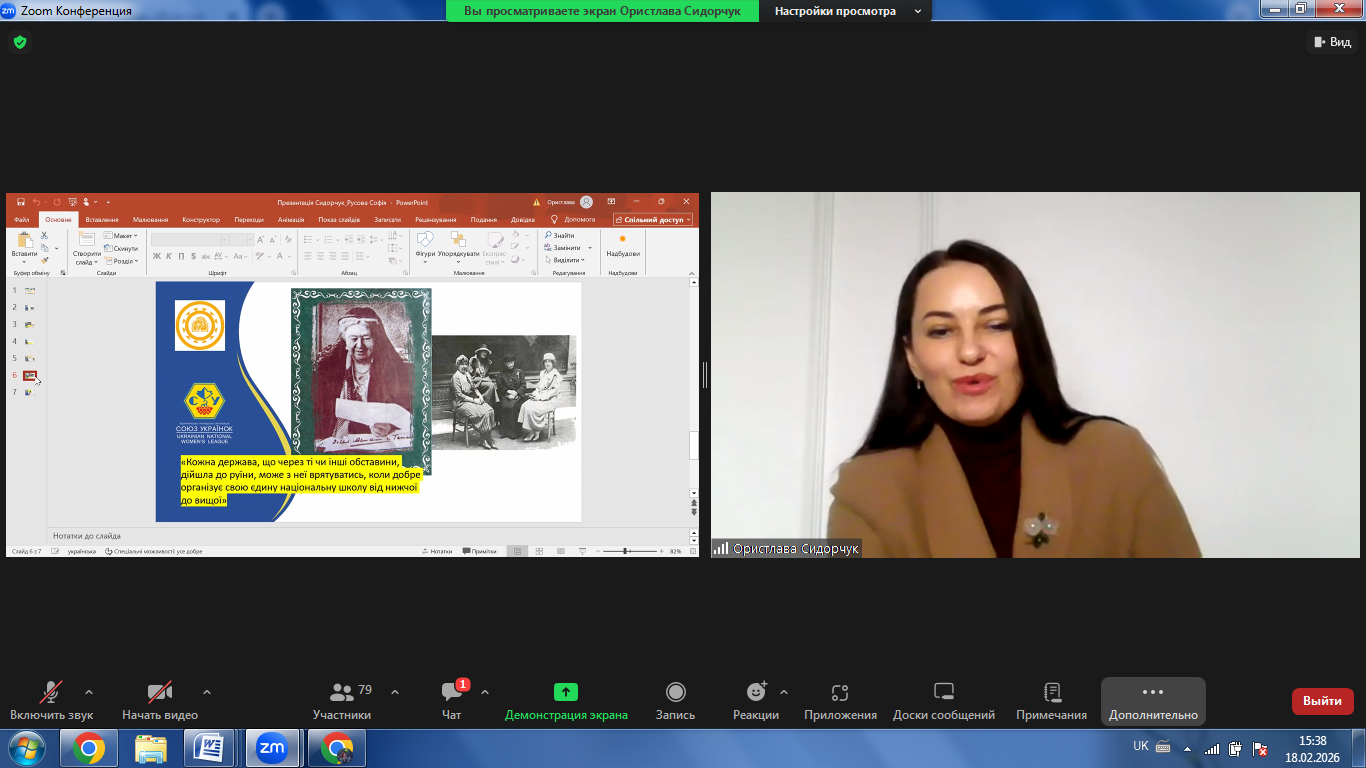Open the Chat panel
Image resolution: width=1366 pixels, height=768 pixels.
coord(451,701)
